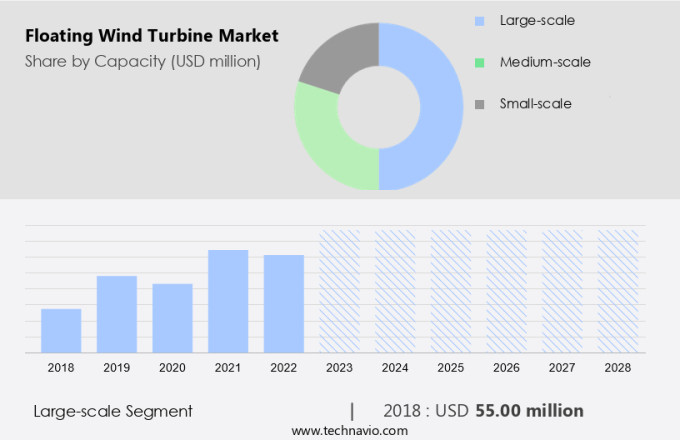The width and height of the screenshot is (680, 440).
Task: Click the Floating Wind Turbine Market title
Action: [x=152, y=37]
